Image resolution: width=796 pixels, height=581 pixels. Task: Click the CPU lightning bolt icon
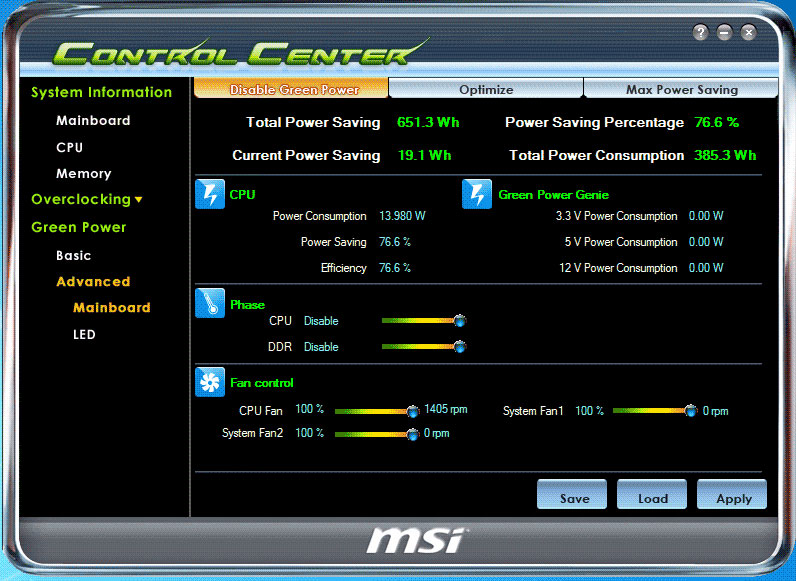(210, 194)
